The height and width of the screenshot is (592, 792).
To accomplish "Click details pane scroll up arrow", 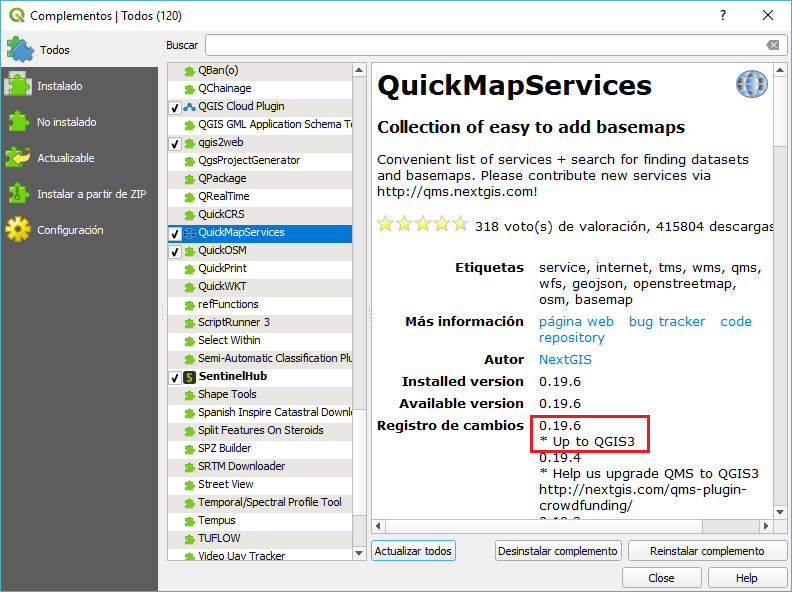I will (x=780, y=70).
